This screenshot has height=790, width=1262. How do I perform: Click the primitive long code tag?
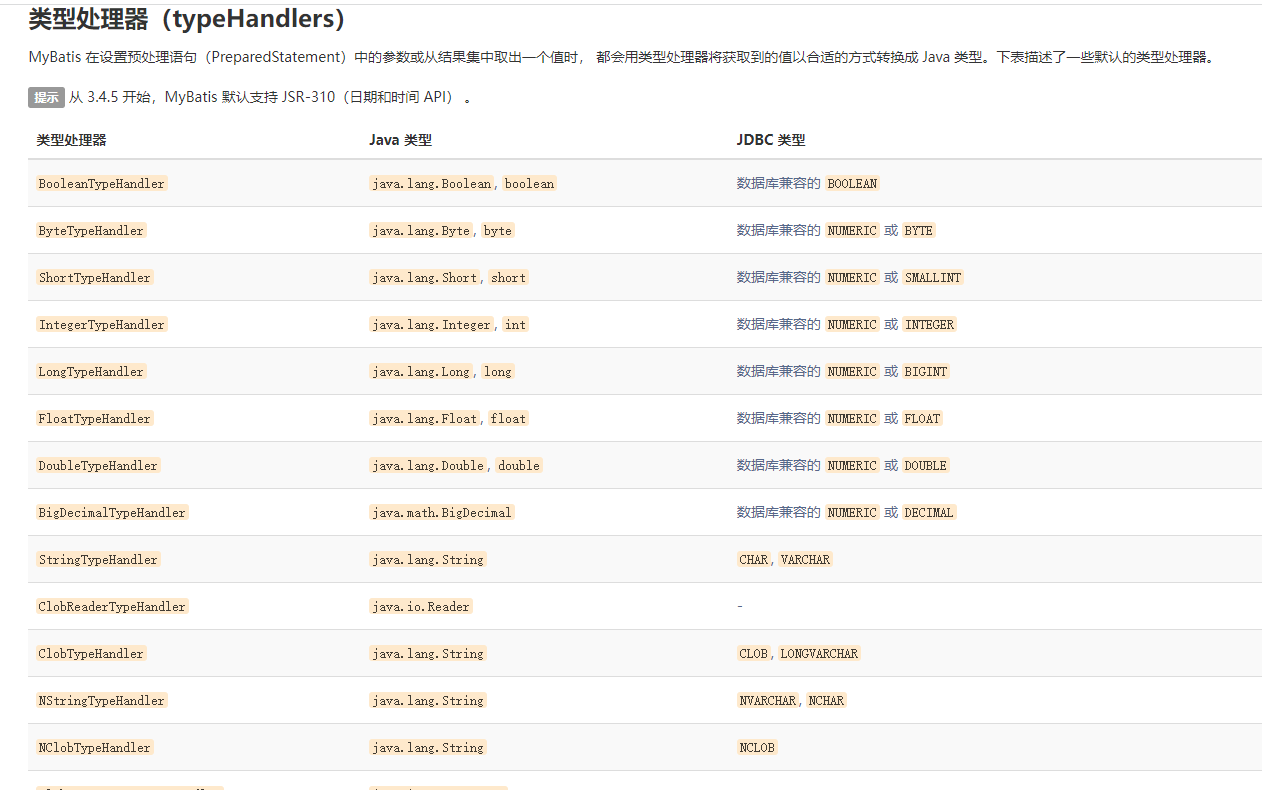point(498,371)
